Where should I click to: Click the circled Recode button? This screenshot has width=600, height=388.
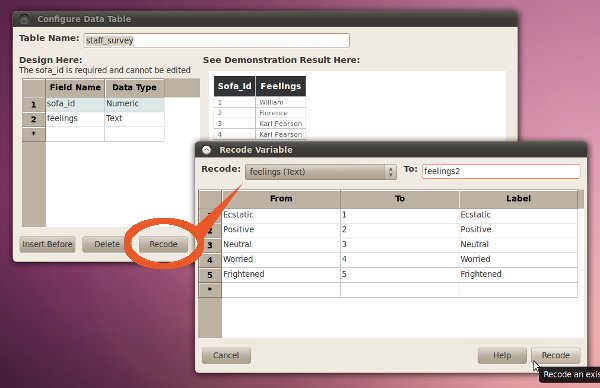(163, 244)
